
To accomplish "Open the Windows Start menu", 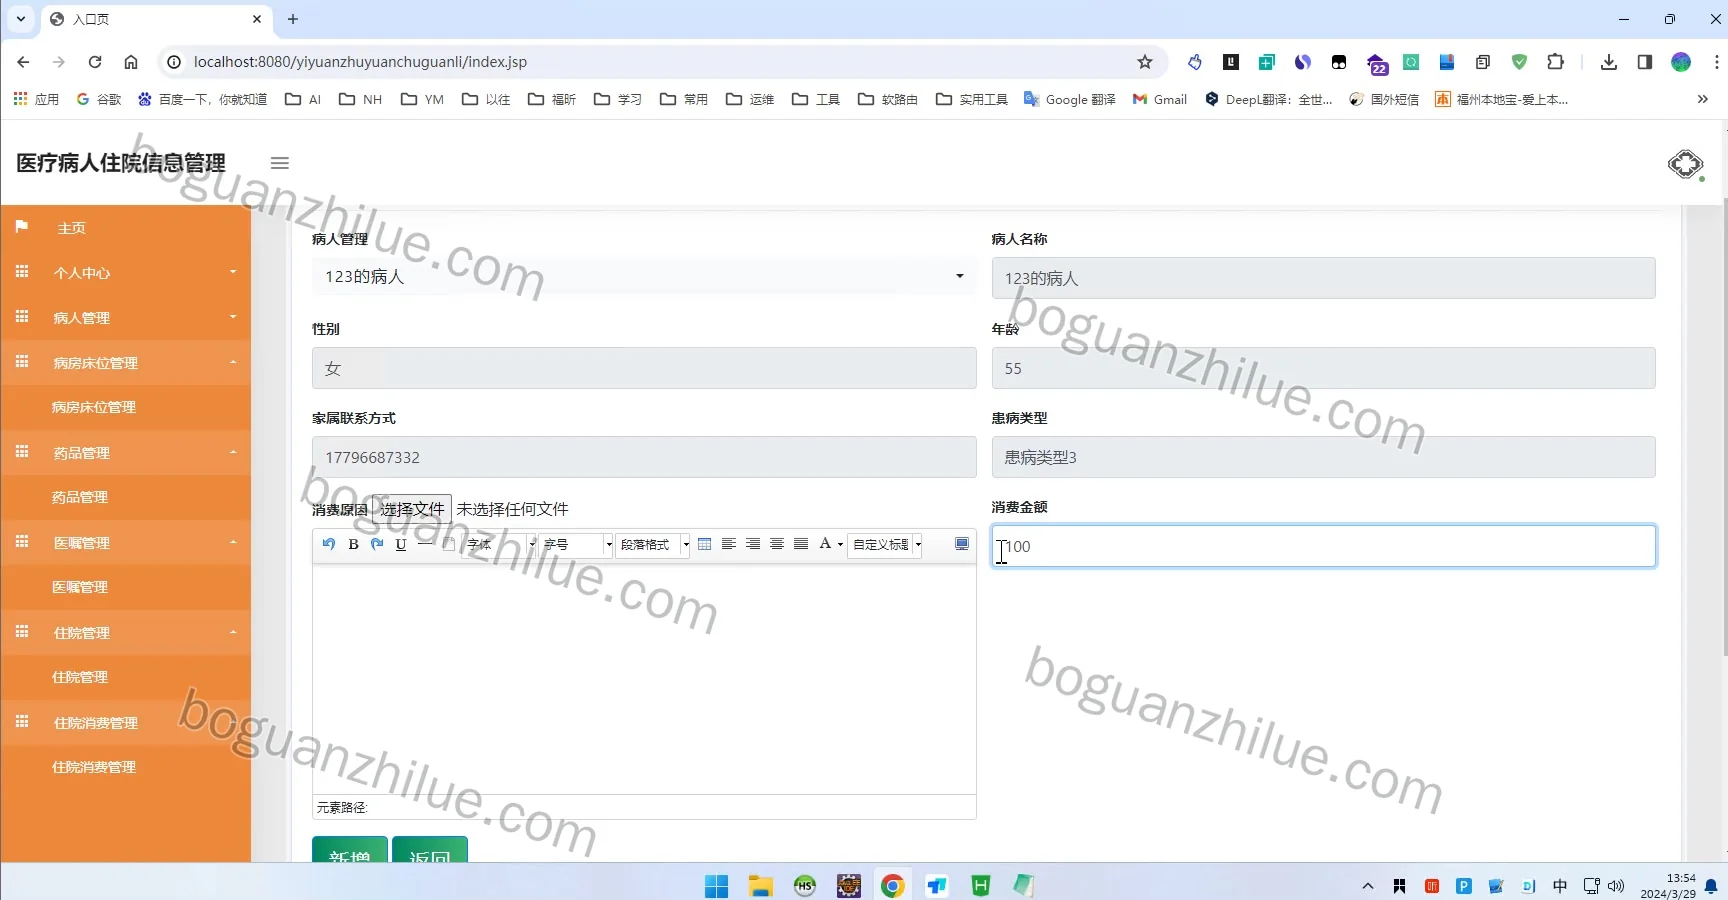I will 717,885.
